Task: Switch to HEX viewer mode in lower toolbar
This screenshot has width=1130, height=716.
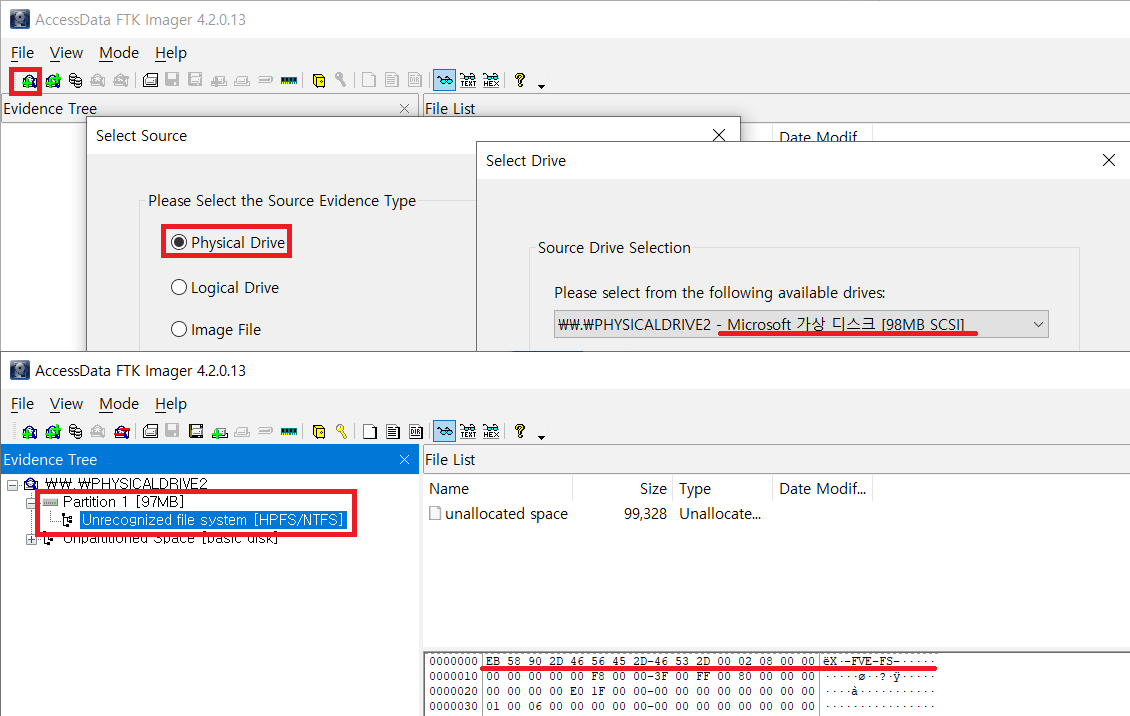Action: pyautogui.click(x=491, y=432)
